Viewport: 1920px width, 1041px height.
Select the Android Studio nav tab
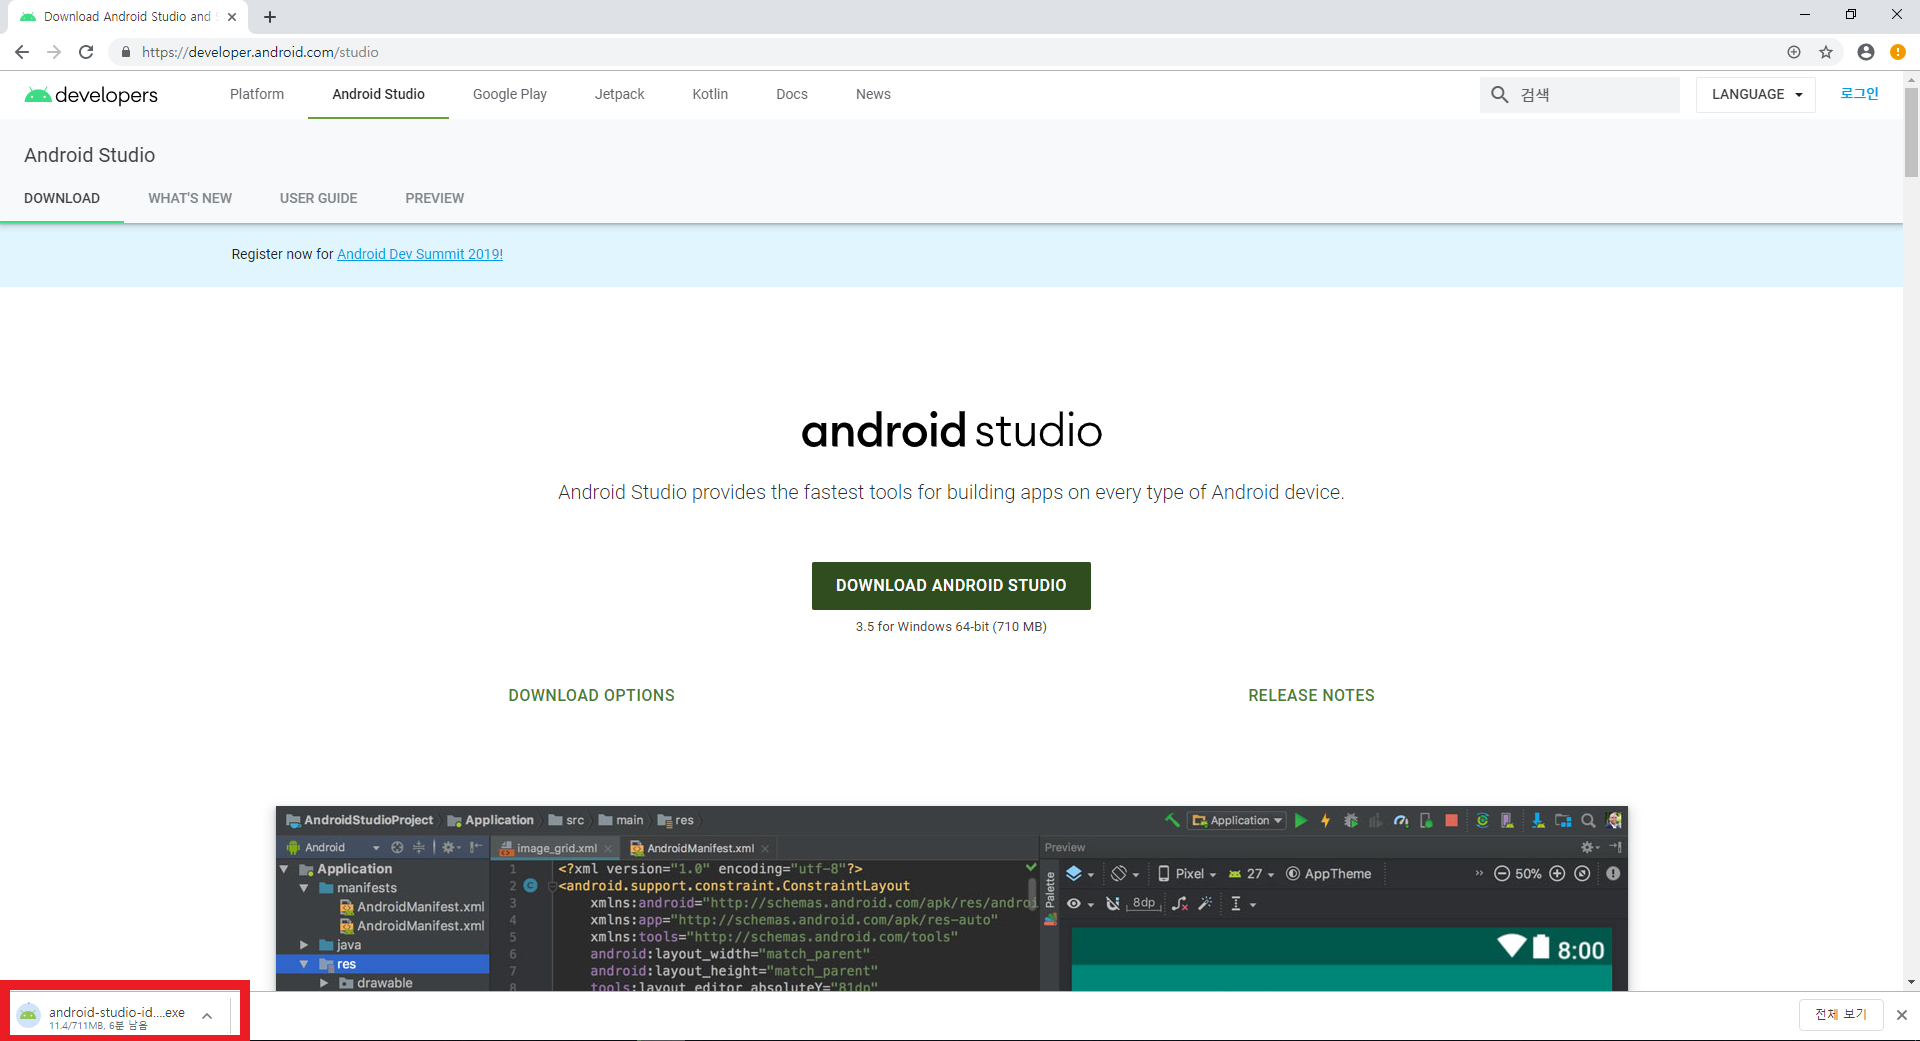click(378, 94)
